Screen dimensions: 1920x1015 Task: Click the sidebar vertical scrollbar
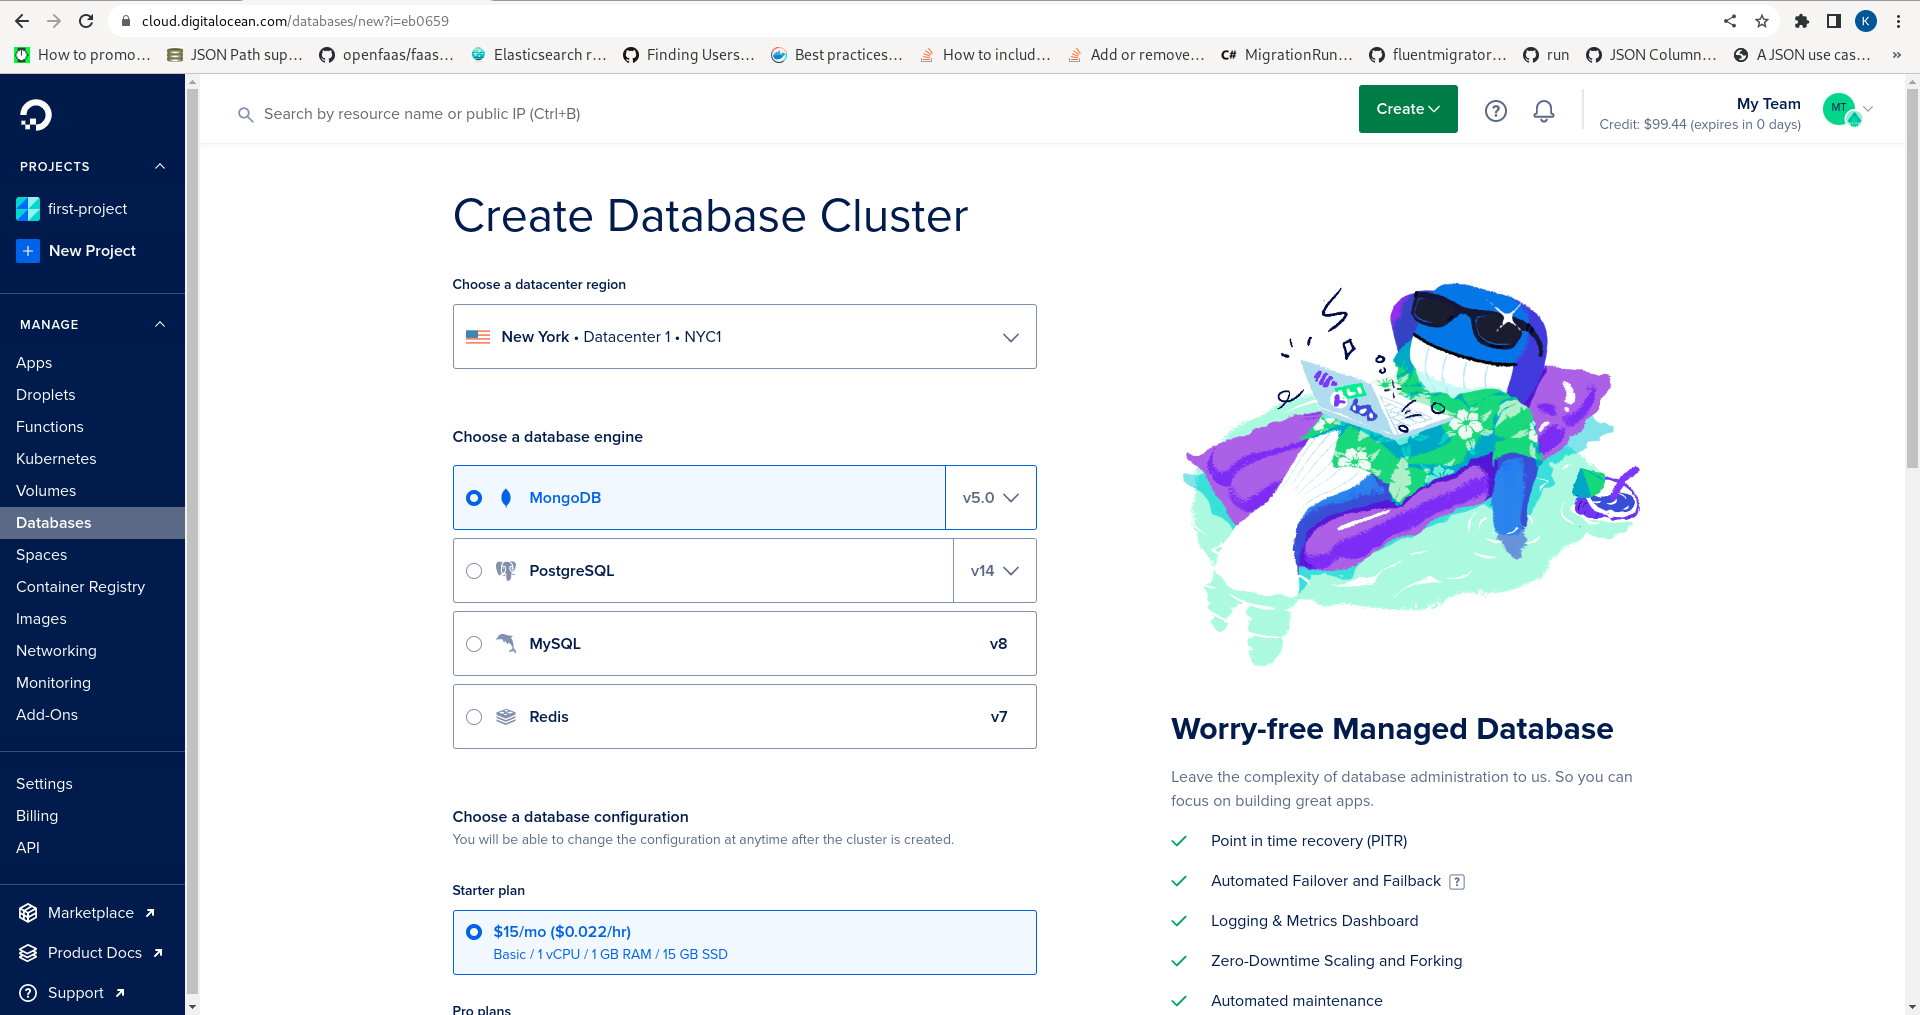[x=192, y=540]
